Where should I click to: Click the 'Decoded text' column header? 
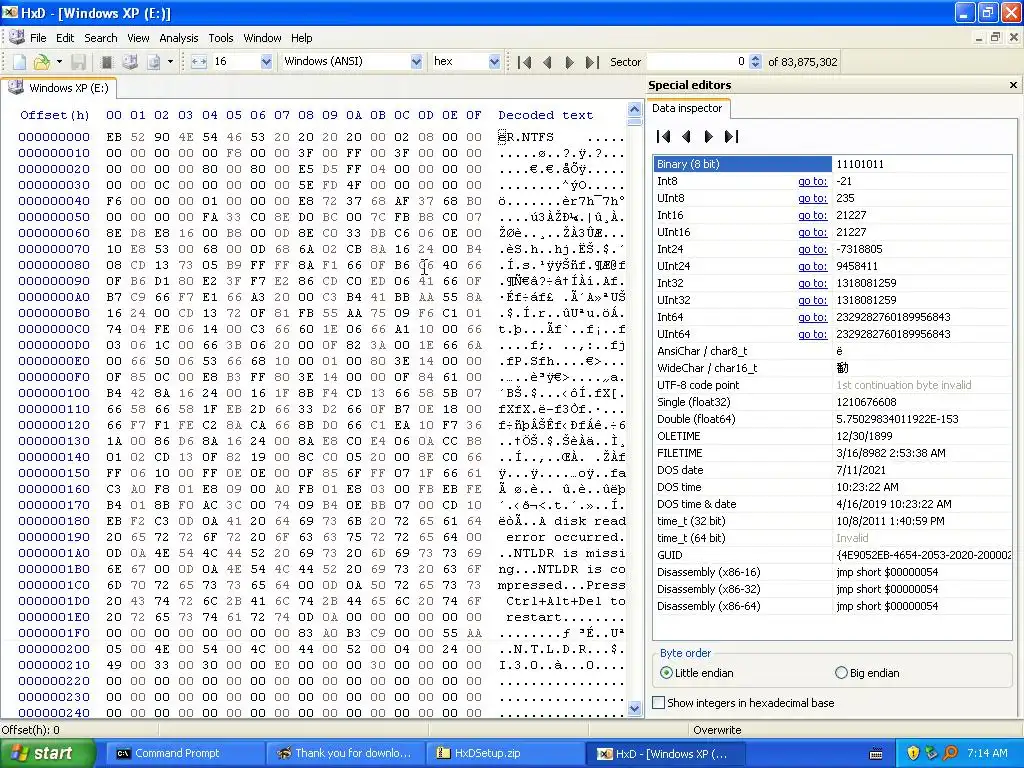coord(546,116)
